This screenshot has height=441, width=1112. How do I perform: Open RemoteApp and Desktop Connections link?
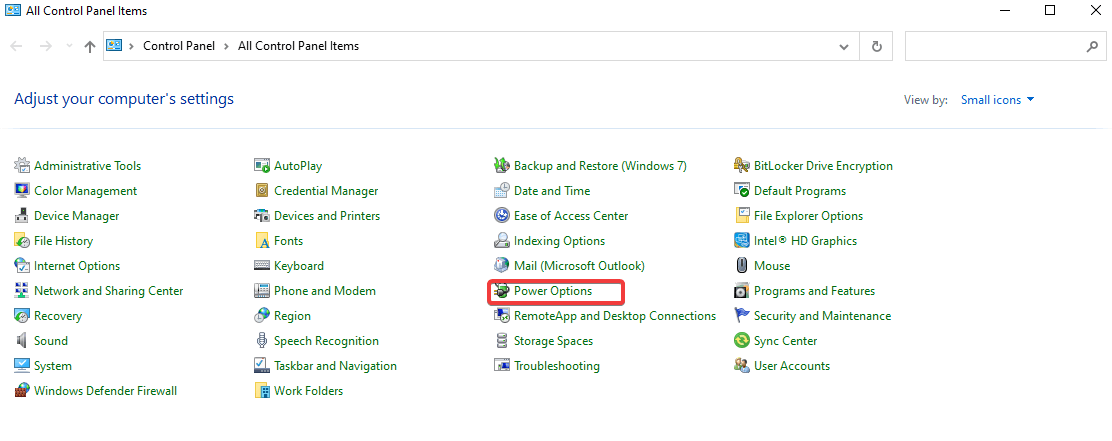point(615,316)
